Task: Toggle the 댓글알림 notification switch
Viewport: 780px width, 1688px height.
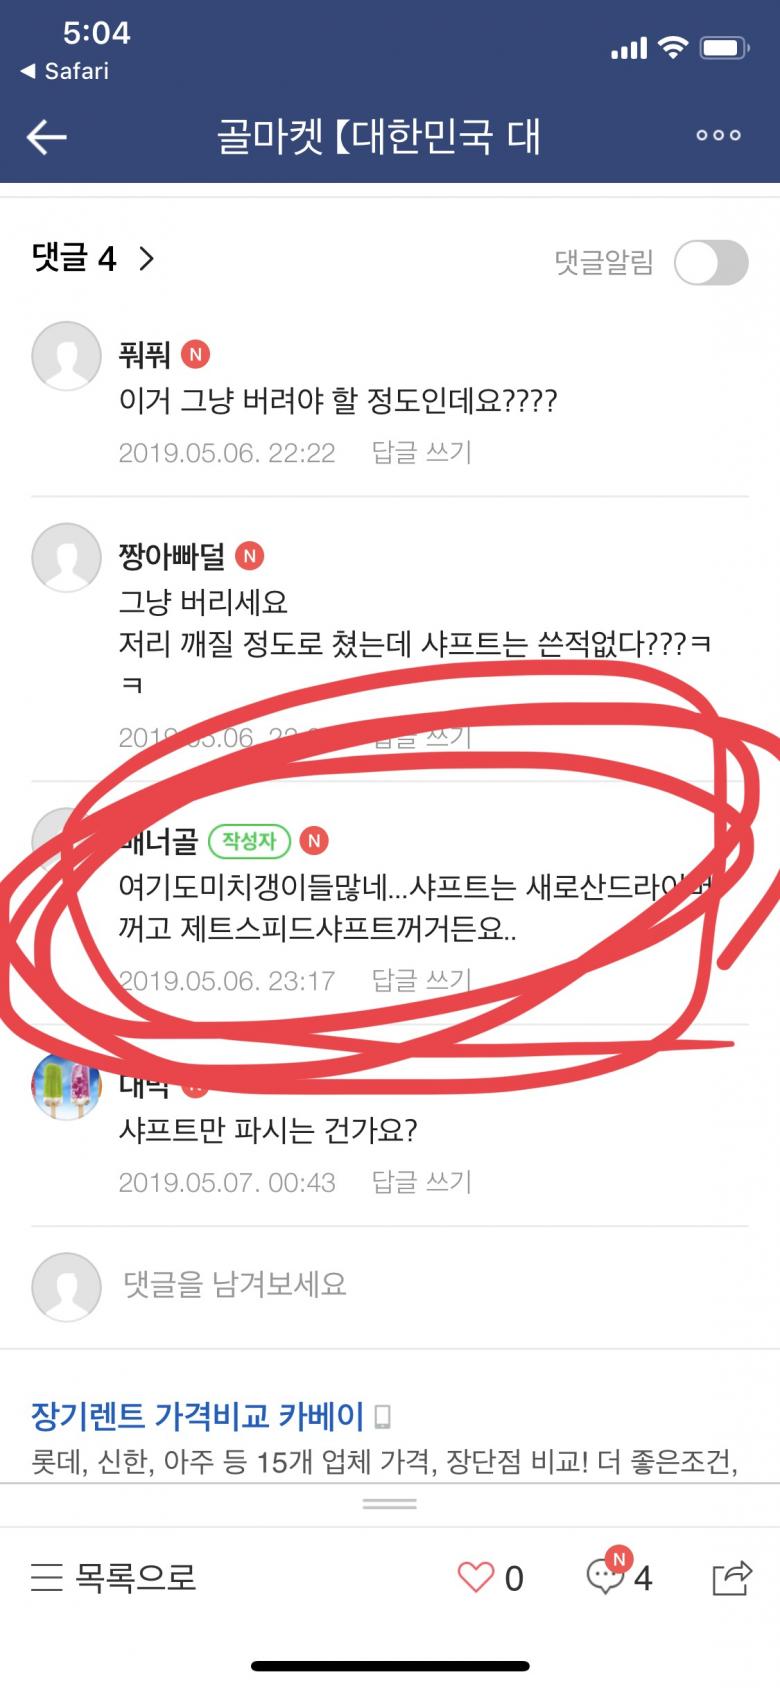Action: point(711,263)
